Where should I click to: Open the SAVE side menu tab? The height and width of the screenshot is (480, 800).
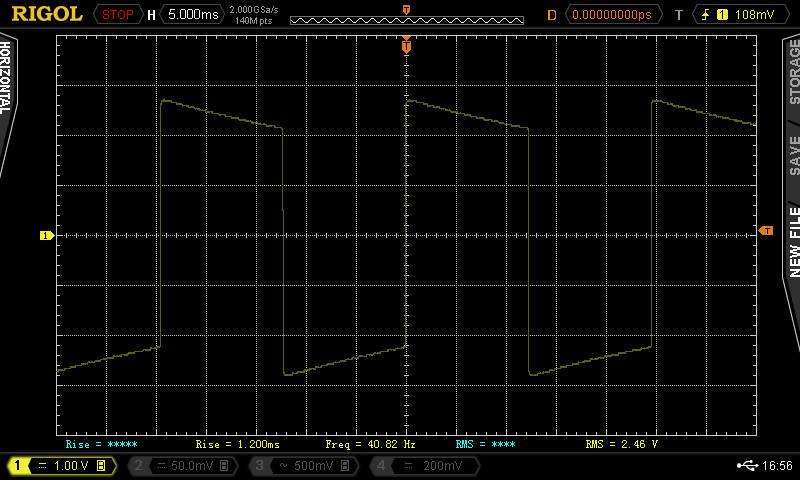point(794,154)
